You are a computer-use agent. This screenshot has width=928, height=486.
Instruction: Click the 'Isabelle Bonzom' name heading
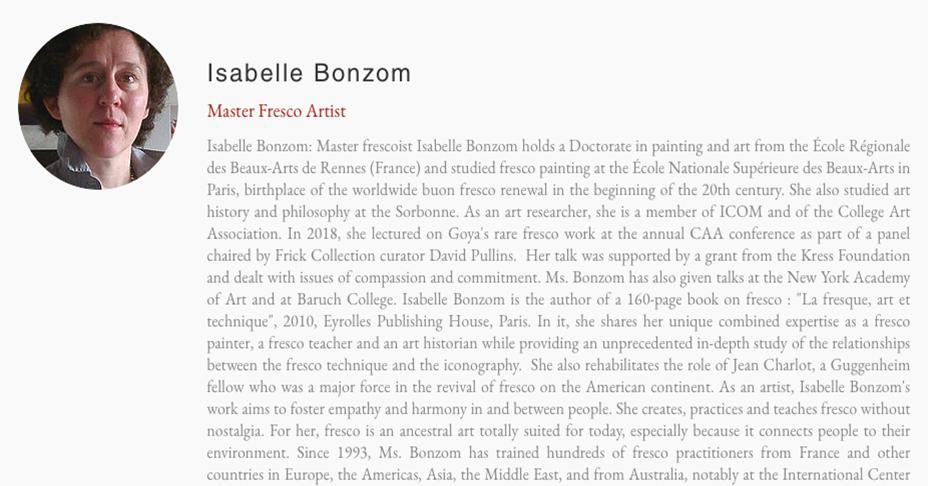coord(309,73)
